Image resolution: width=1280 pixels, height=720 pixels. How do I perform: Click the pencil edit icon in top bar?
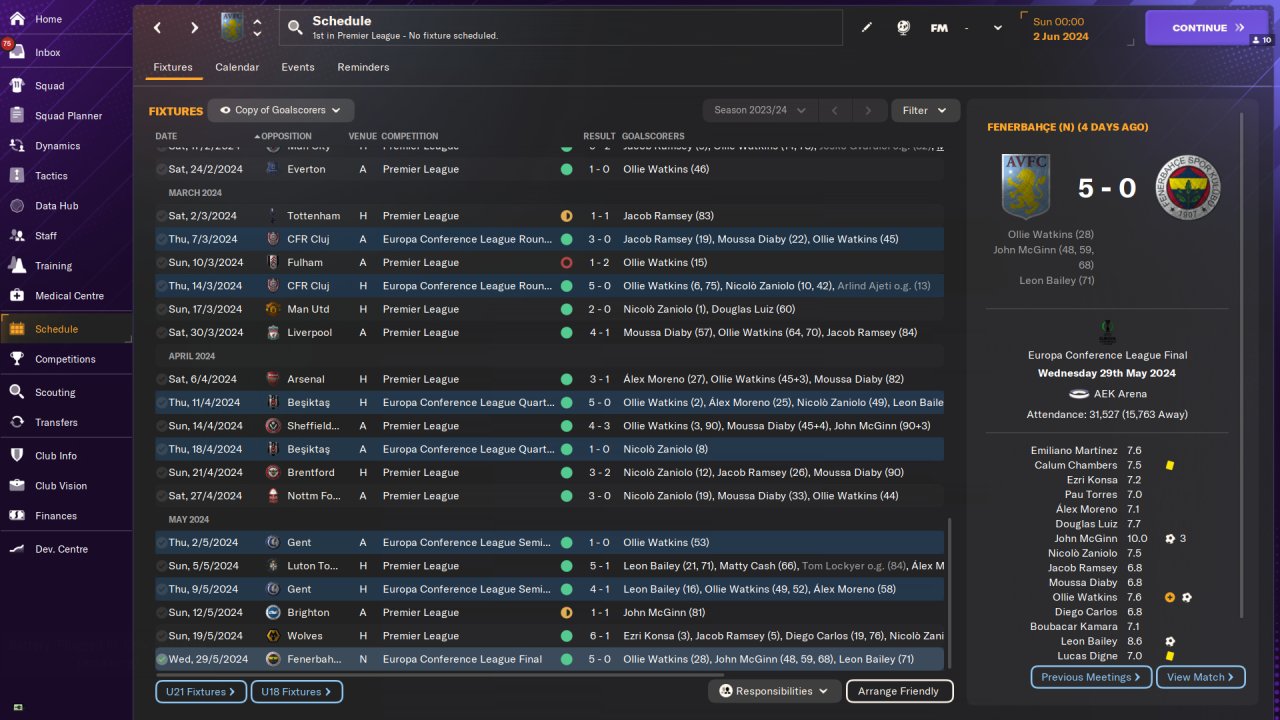pos(867,28)
